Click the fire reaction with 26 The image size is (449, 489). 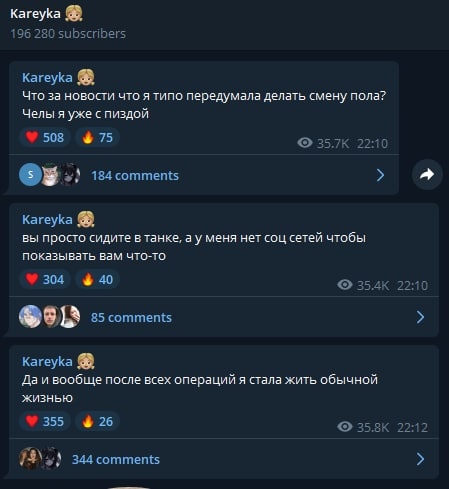coord(97,421)
